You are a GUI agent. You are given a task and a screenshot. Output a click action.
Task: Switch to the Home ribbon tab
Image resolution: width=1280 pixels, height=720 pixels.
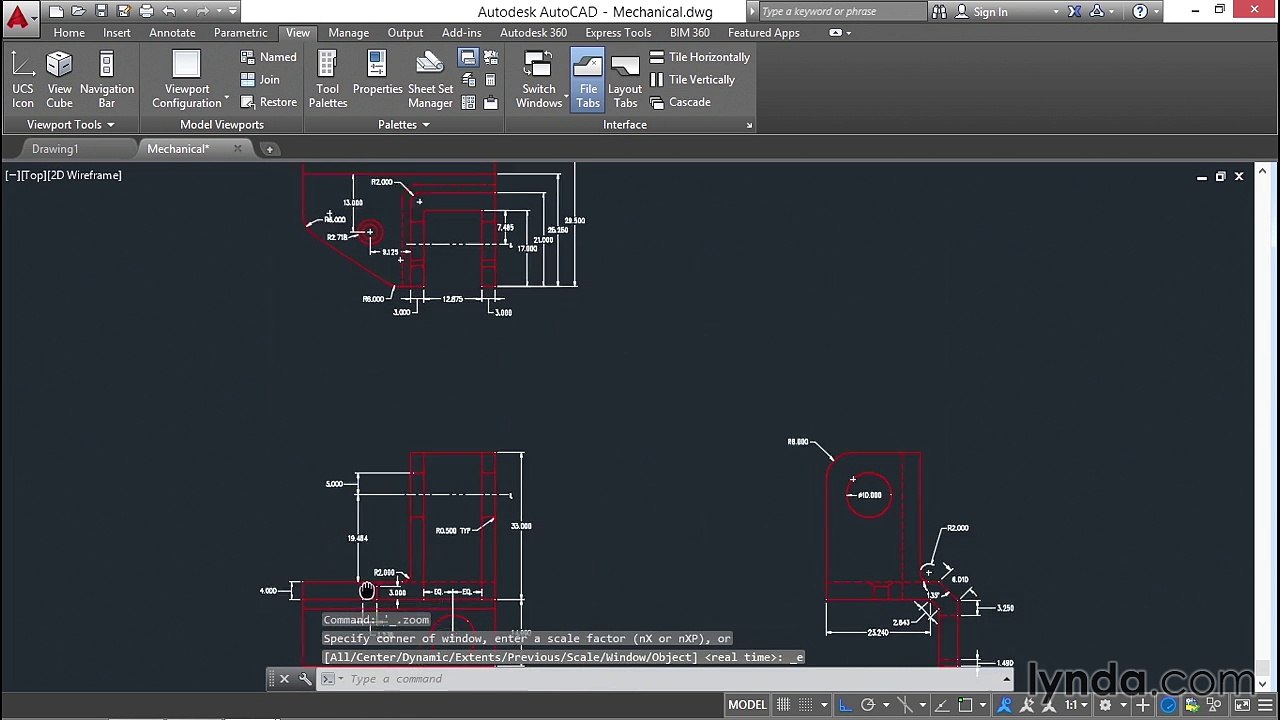(69, 33)
